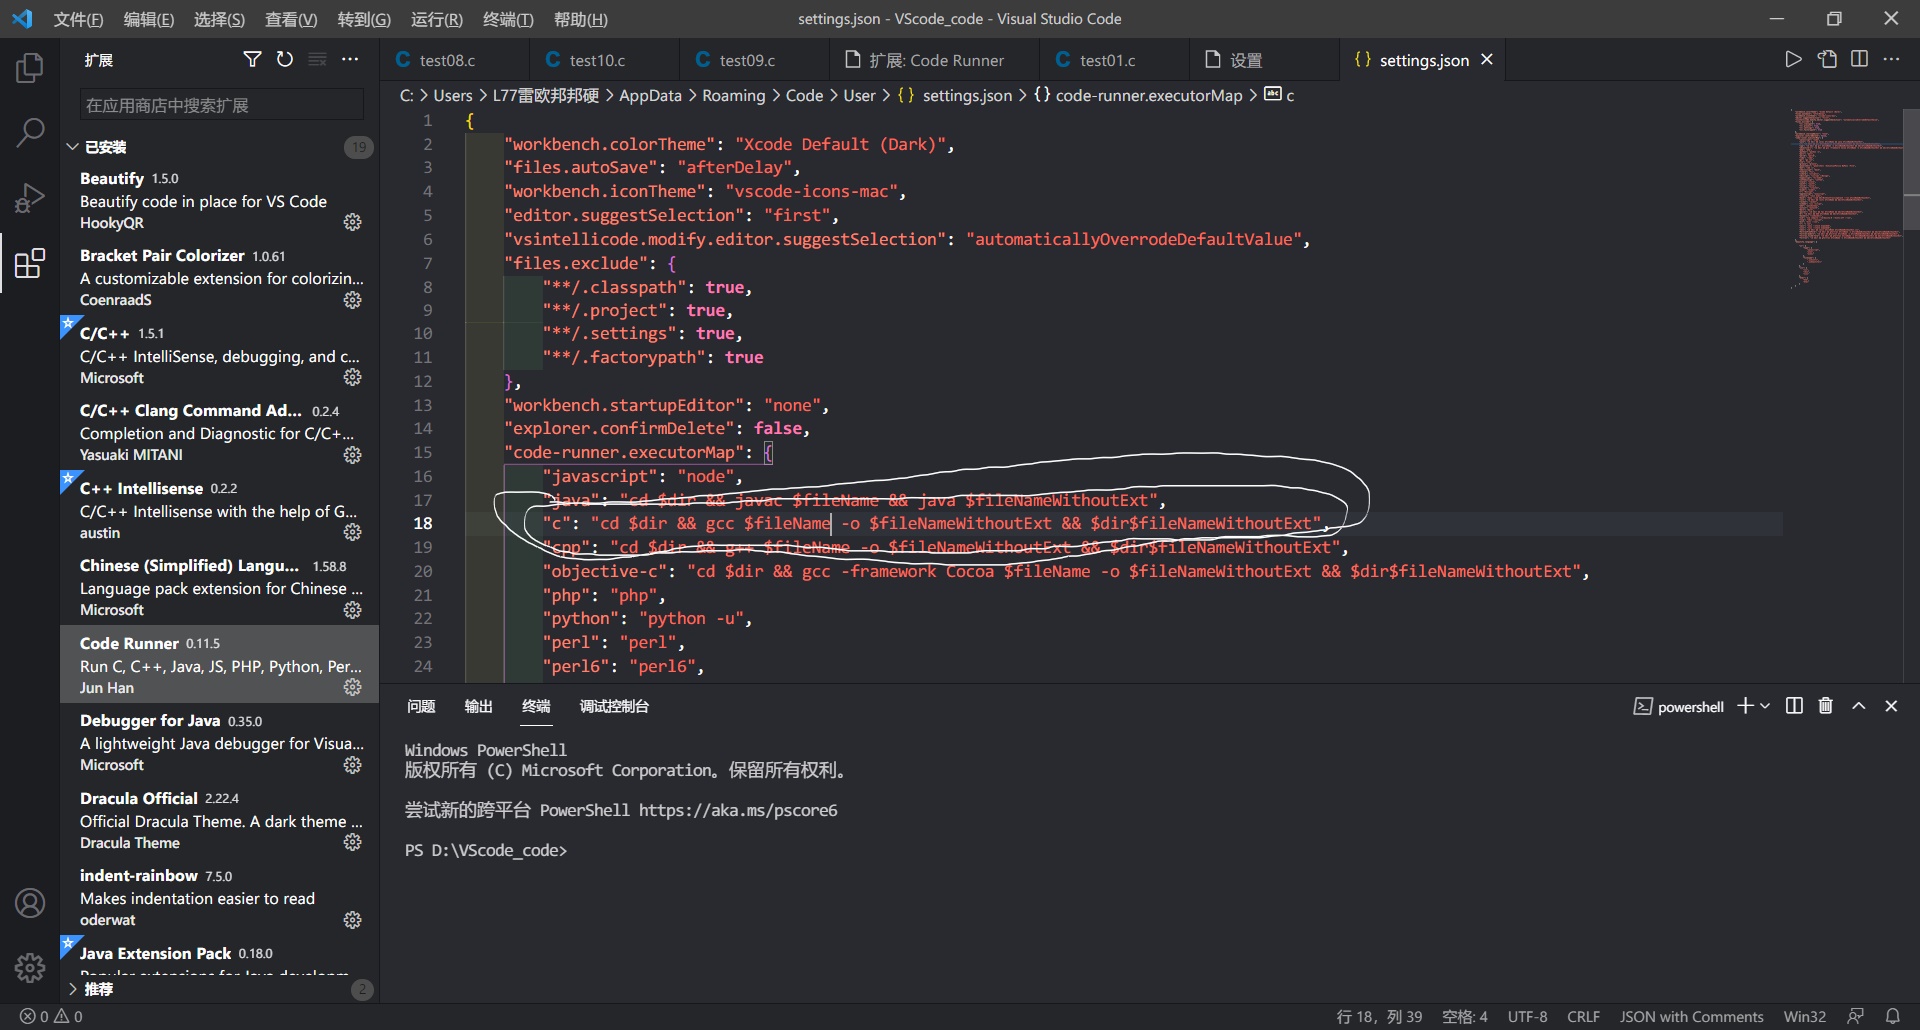Open editor more actions ellipsis

click(x=1891, y=60)
